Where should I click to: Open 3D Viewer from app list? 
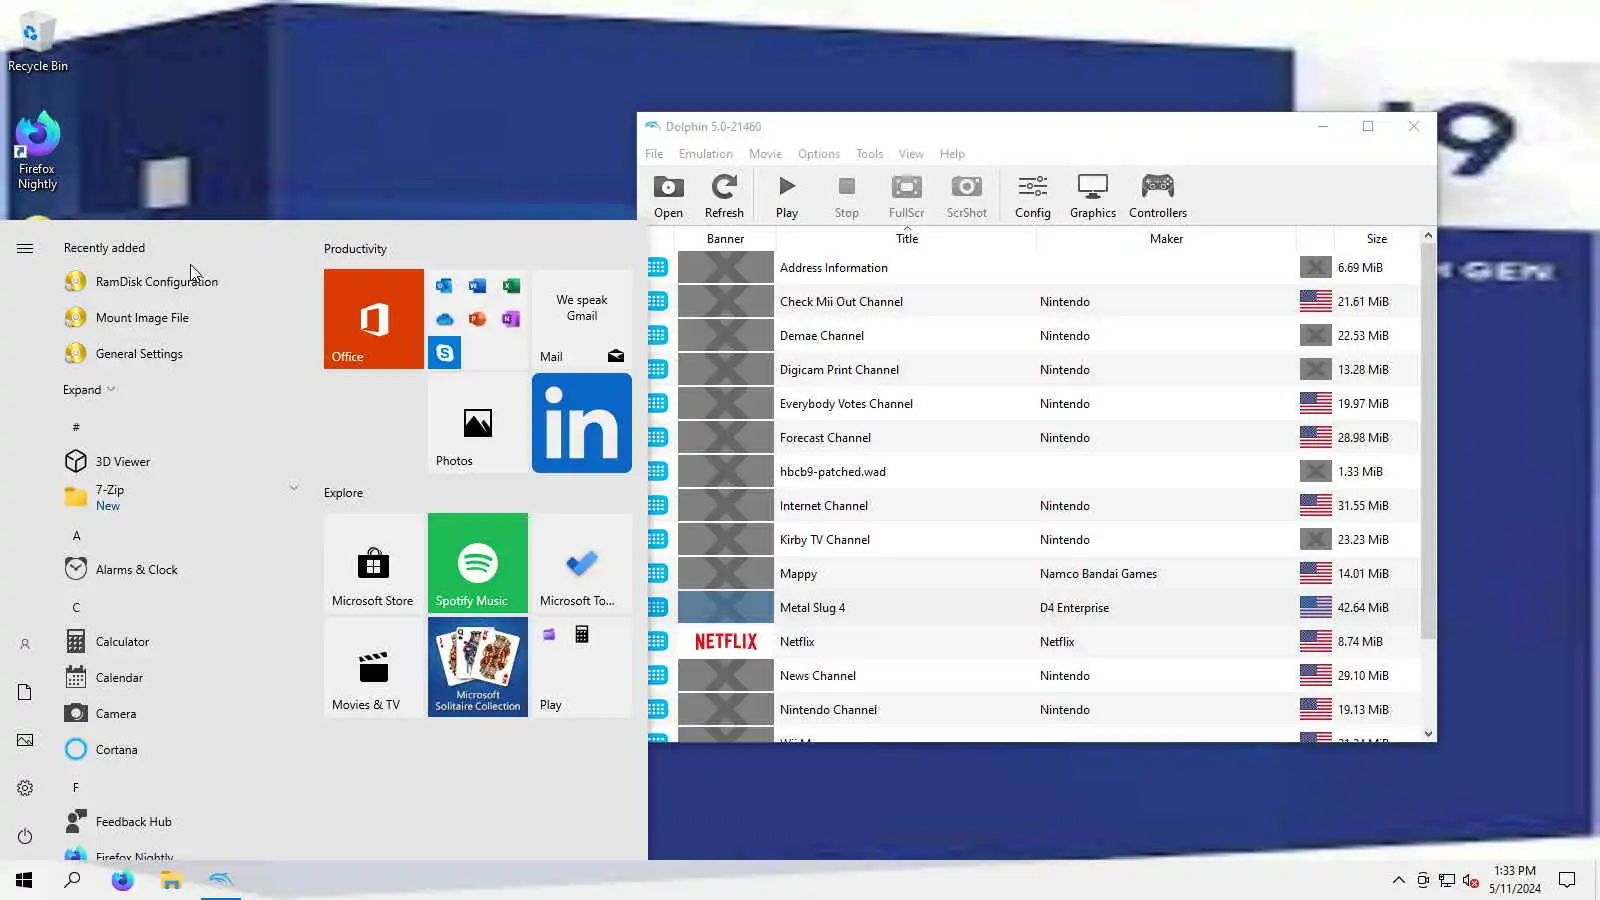coord(180,462)
